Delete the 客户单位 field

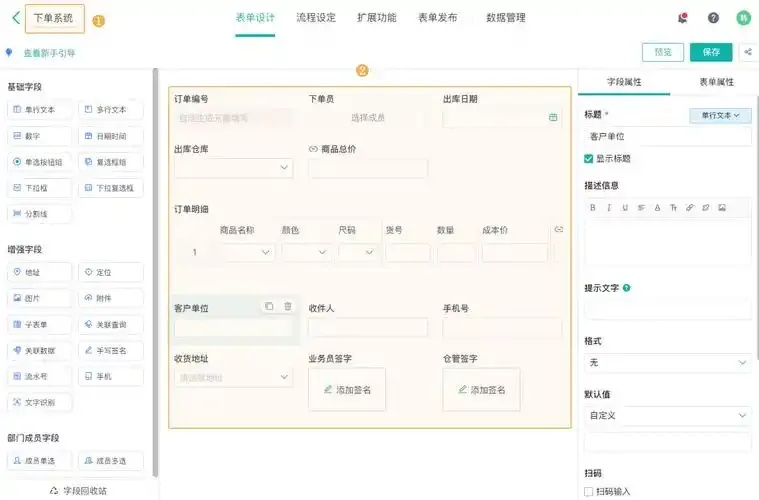288,306
